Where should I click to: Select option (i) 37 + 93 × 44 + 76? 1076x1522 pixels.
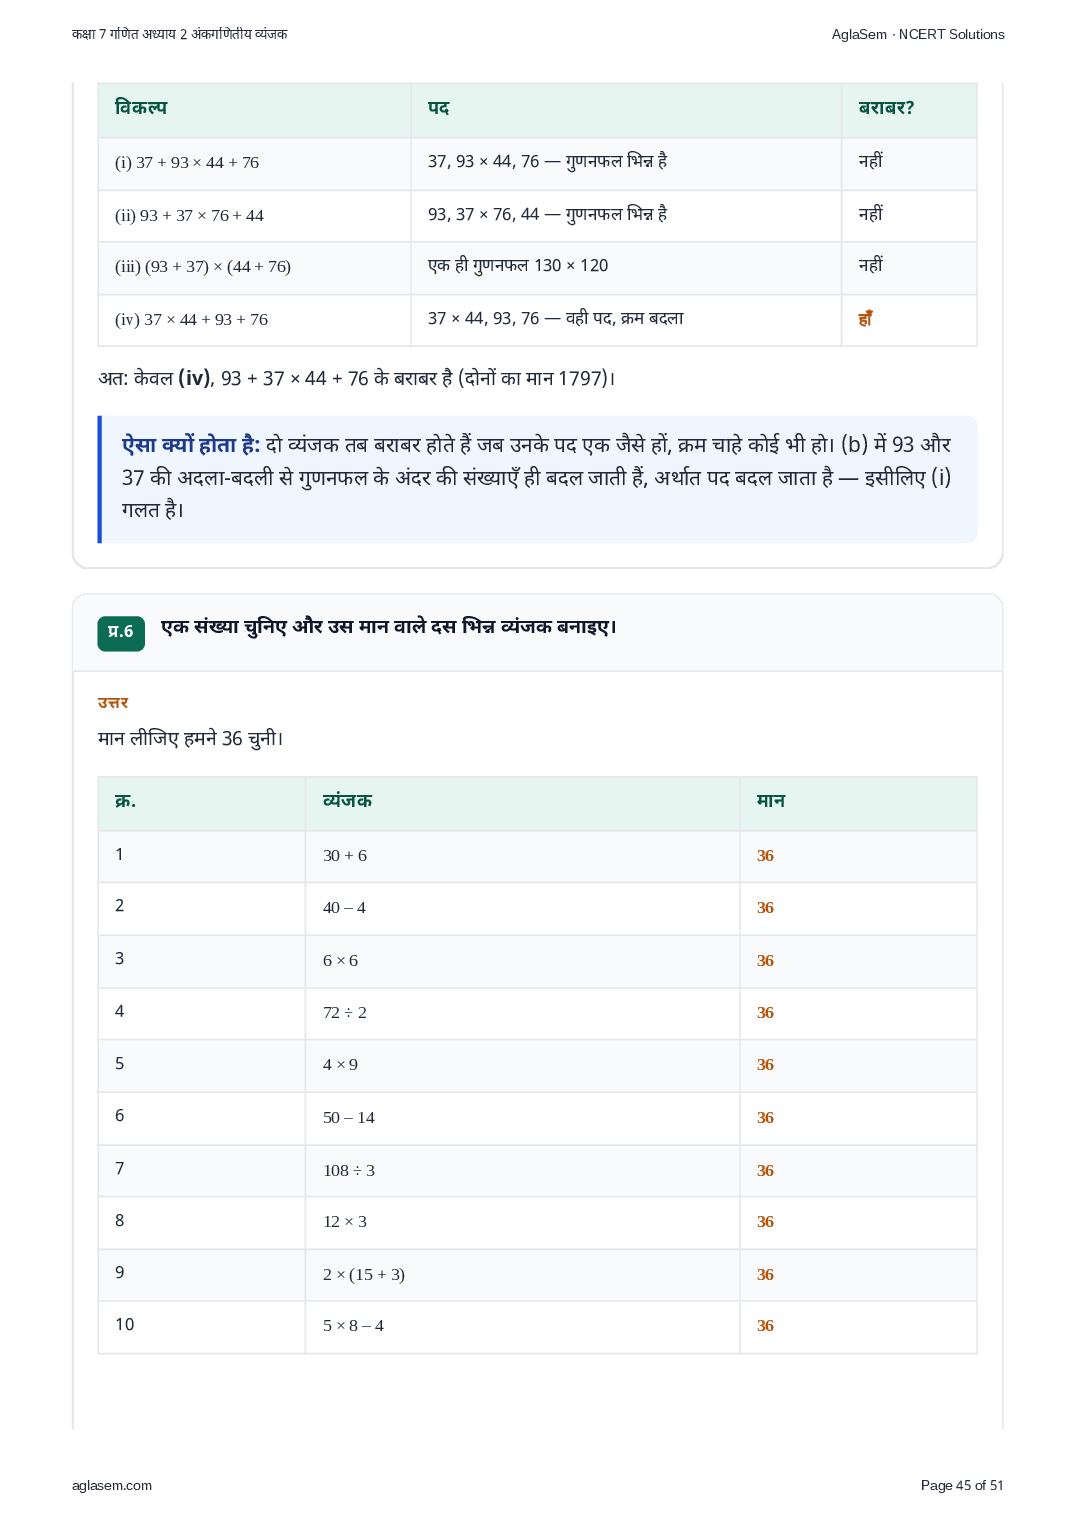point(187,162)
